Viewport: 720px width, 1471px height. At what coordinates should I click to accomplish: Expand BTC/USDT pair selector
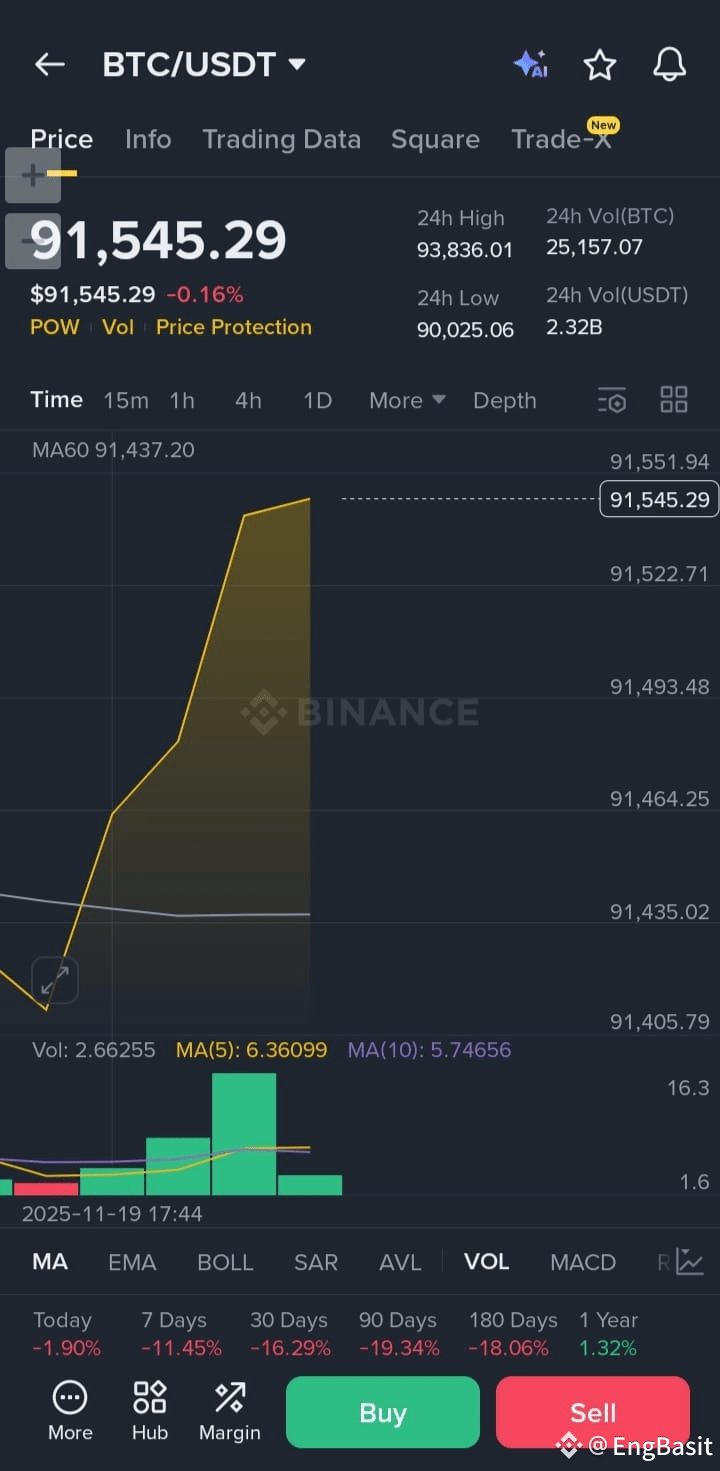tap(204, 65)
